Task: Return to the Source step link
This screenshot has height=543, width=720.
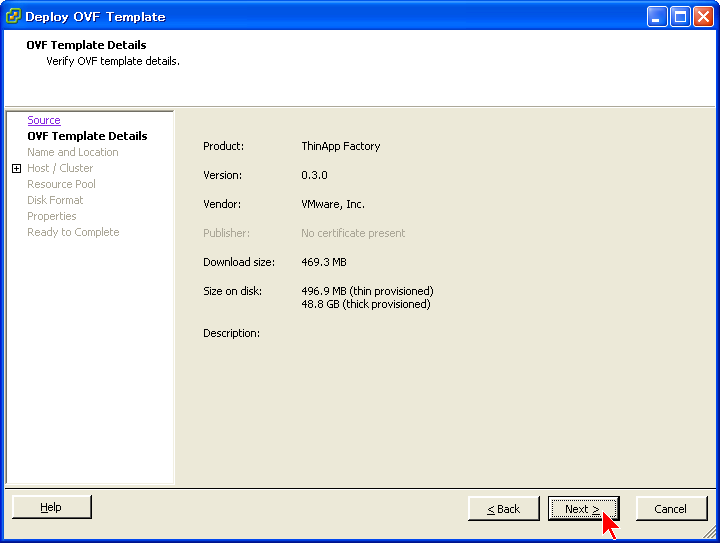Action: tap(44, 120)
